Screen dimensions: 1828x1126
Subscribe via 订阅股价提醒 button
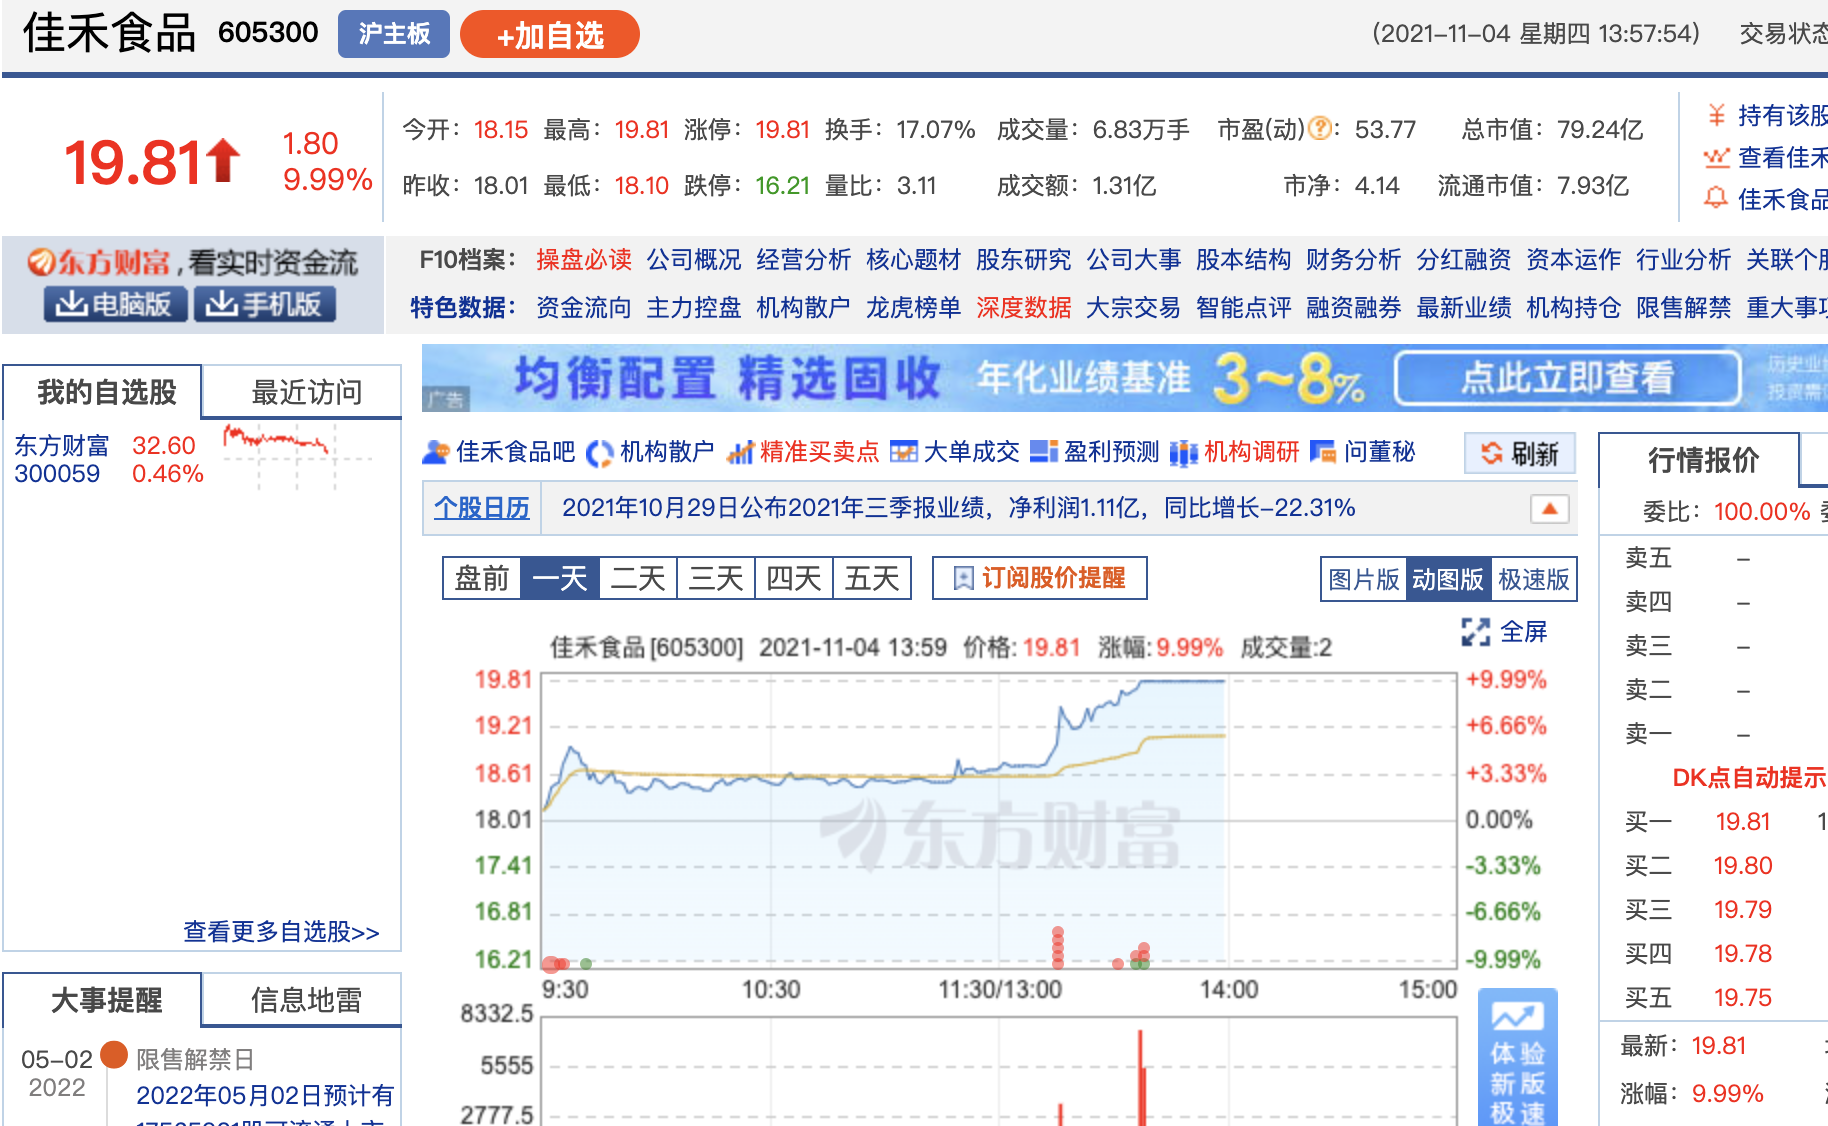click(x=1040, y=578)
